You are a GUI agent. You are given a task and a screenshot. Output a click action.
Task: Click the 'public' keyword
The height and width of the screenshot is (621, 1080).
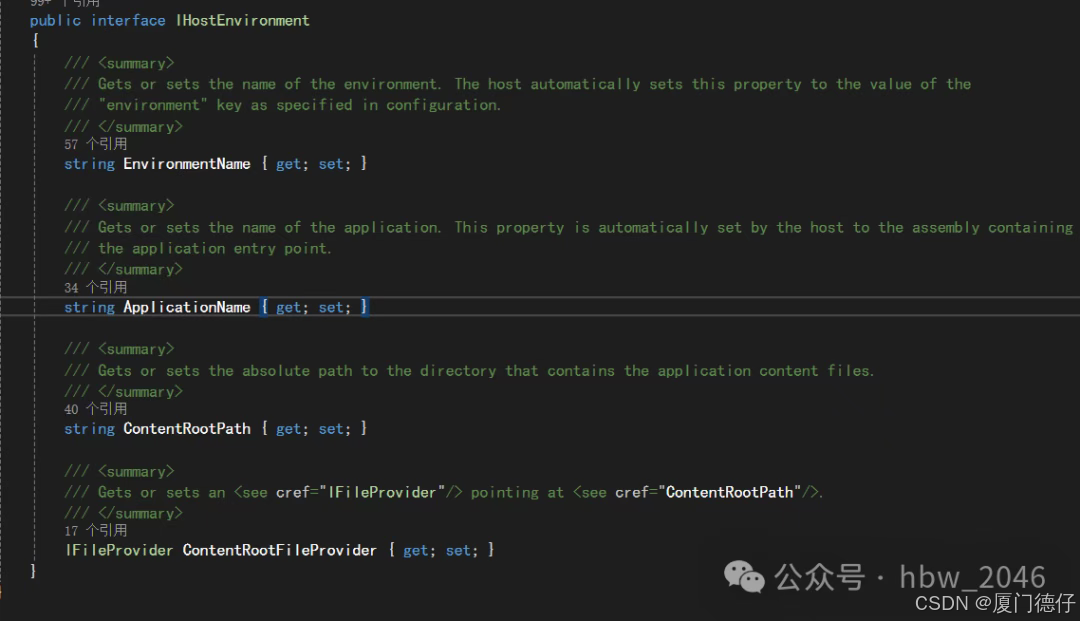point(55,21)
